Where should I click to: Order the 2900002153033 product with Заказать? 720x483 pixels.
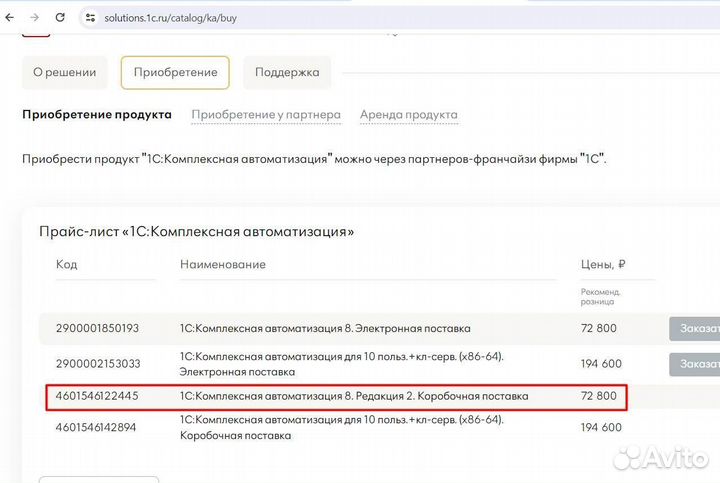point(695,364)
